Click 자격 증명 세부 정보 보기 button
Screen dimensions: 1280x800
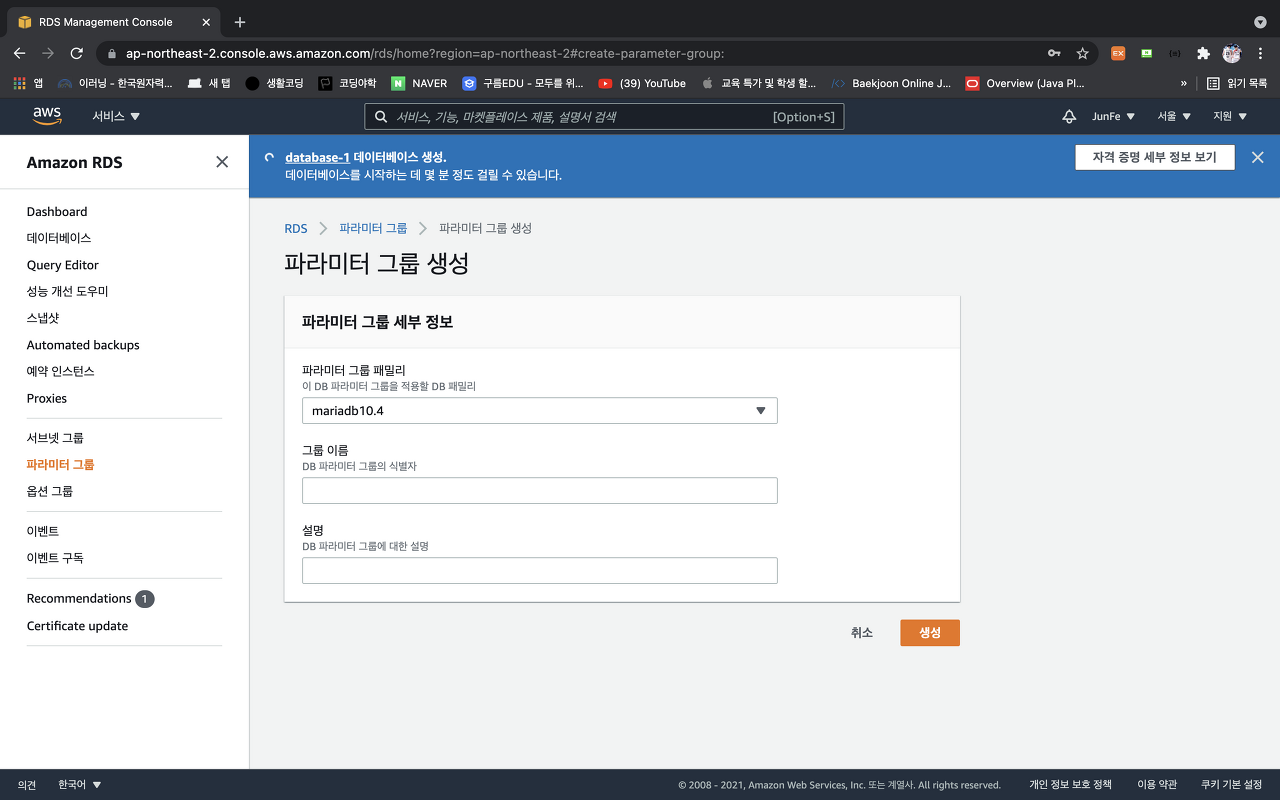pos(1155,157)
